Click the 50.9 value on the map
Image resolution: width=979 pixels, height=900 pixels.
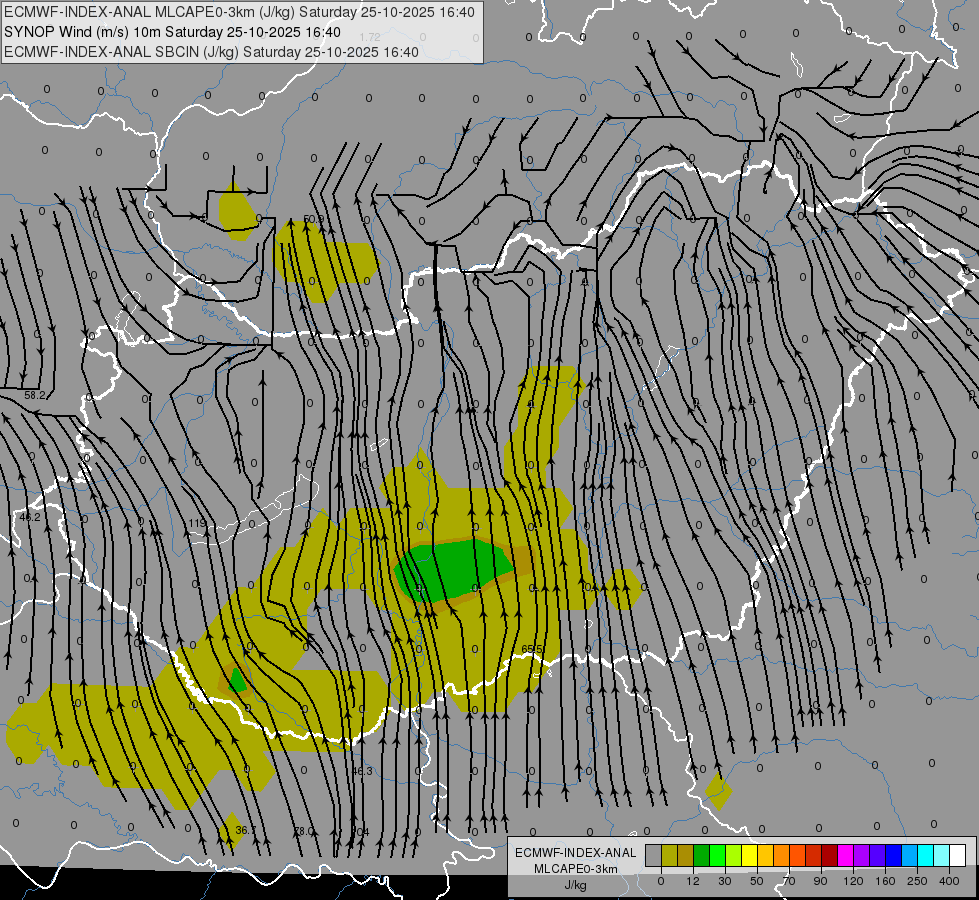pyautogui.click(x=313, y=219)
